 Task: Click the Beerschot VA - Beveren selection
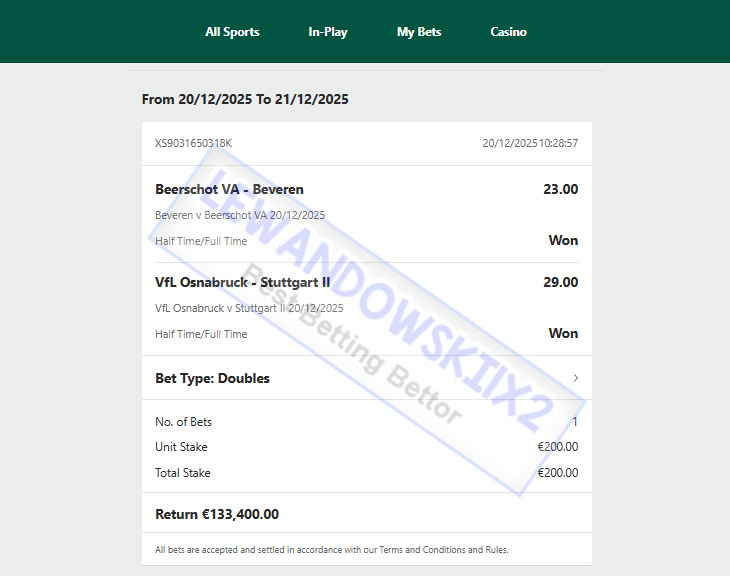click(x=229, y=189)
